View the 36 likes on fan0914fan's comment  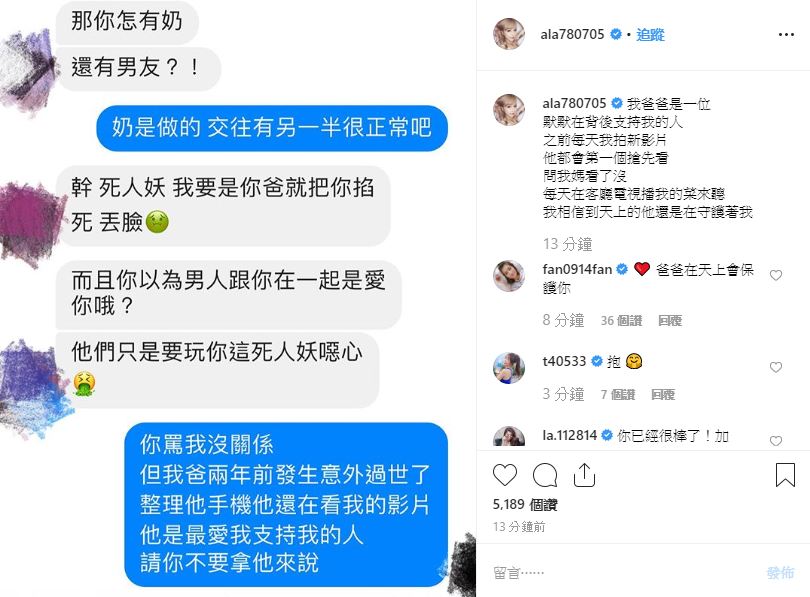pyautogui.click(x=621, y=321)
